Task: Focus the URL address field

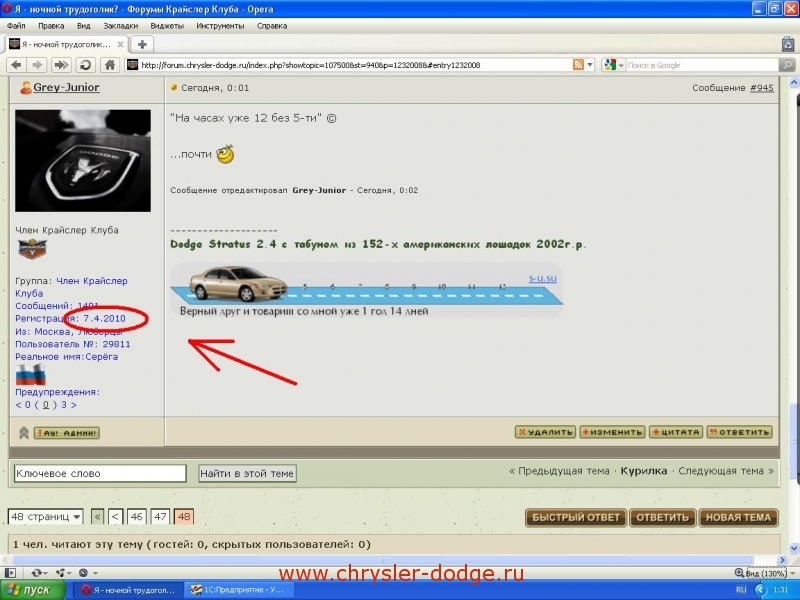Action: pyautogui.click(x=355, y=65)
